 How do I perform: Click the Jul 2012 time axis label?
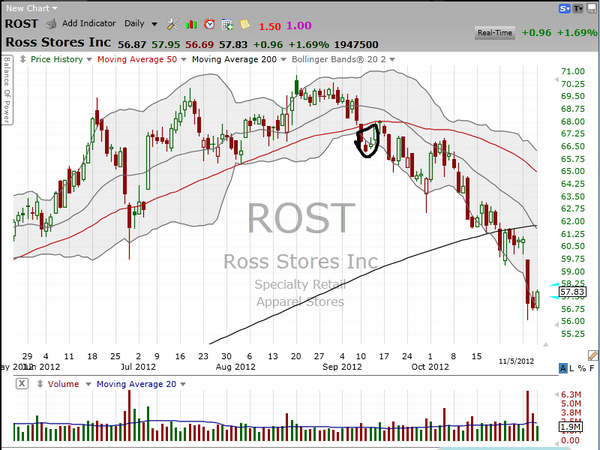point(138,367)
